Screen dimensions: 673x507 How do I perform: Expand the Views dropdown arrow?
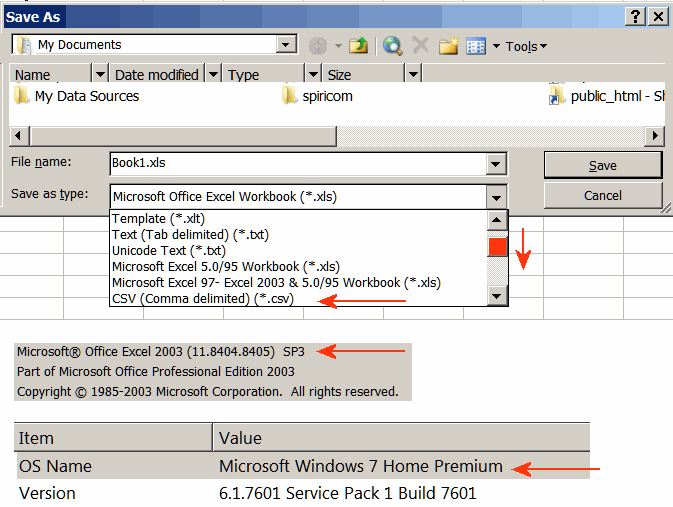[496, 46]
